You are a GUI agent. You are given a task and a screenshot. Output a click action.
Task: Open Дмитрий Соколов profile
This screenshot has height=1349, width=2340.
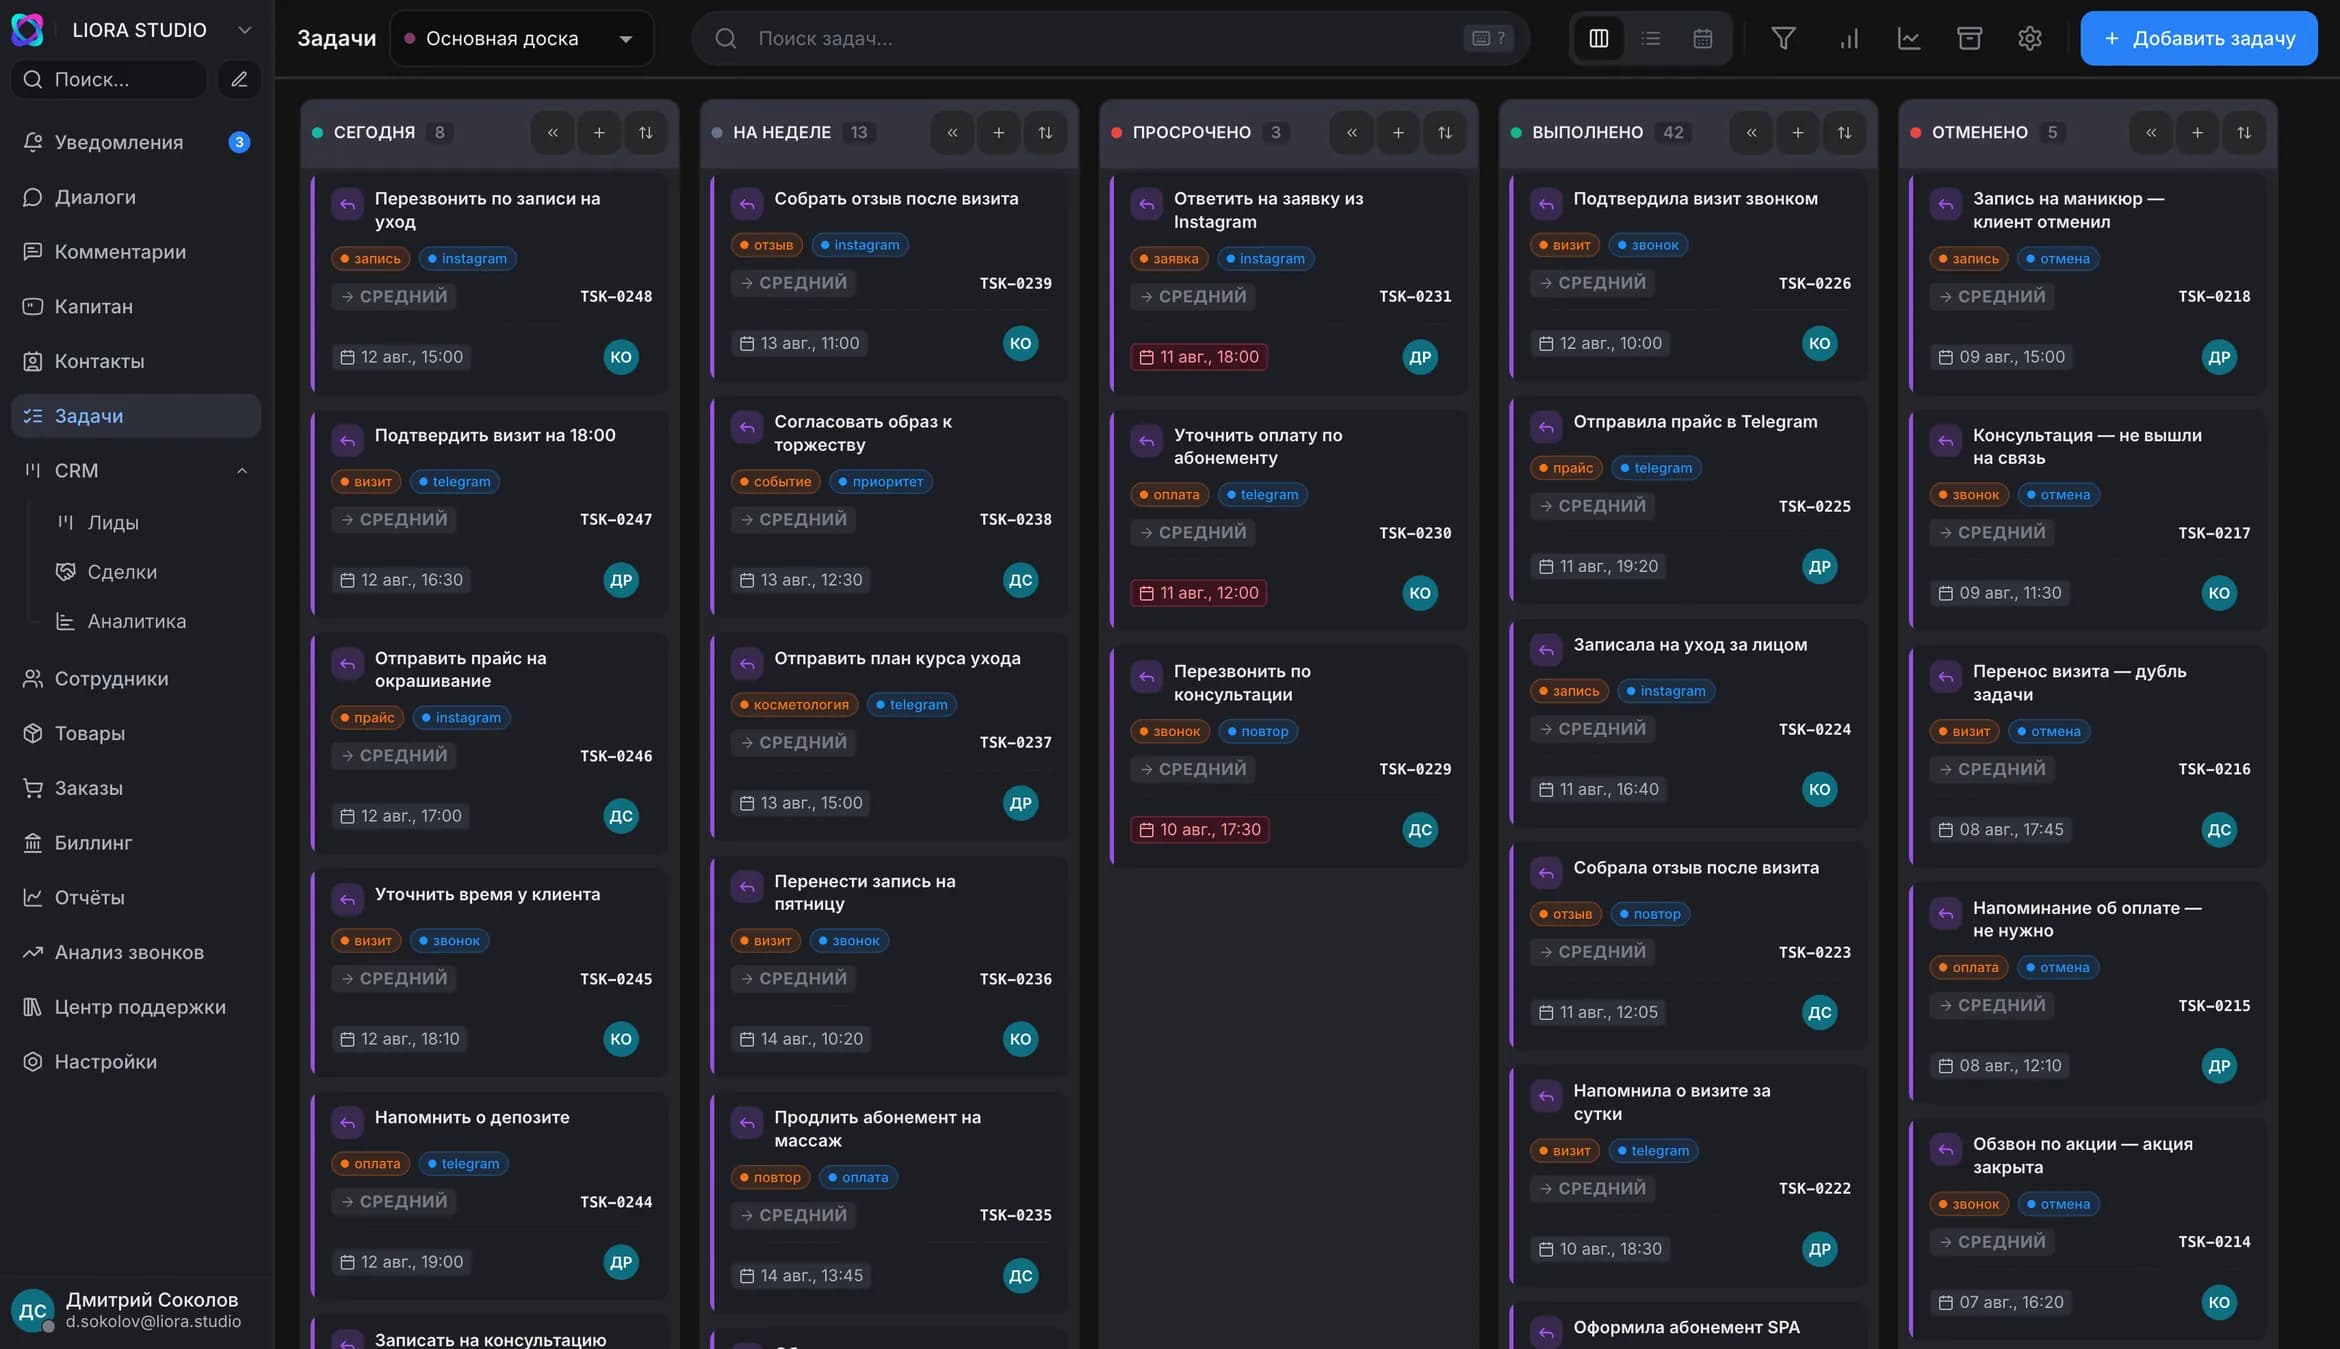136,1310
